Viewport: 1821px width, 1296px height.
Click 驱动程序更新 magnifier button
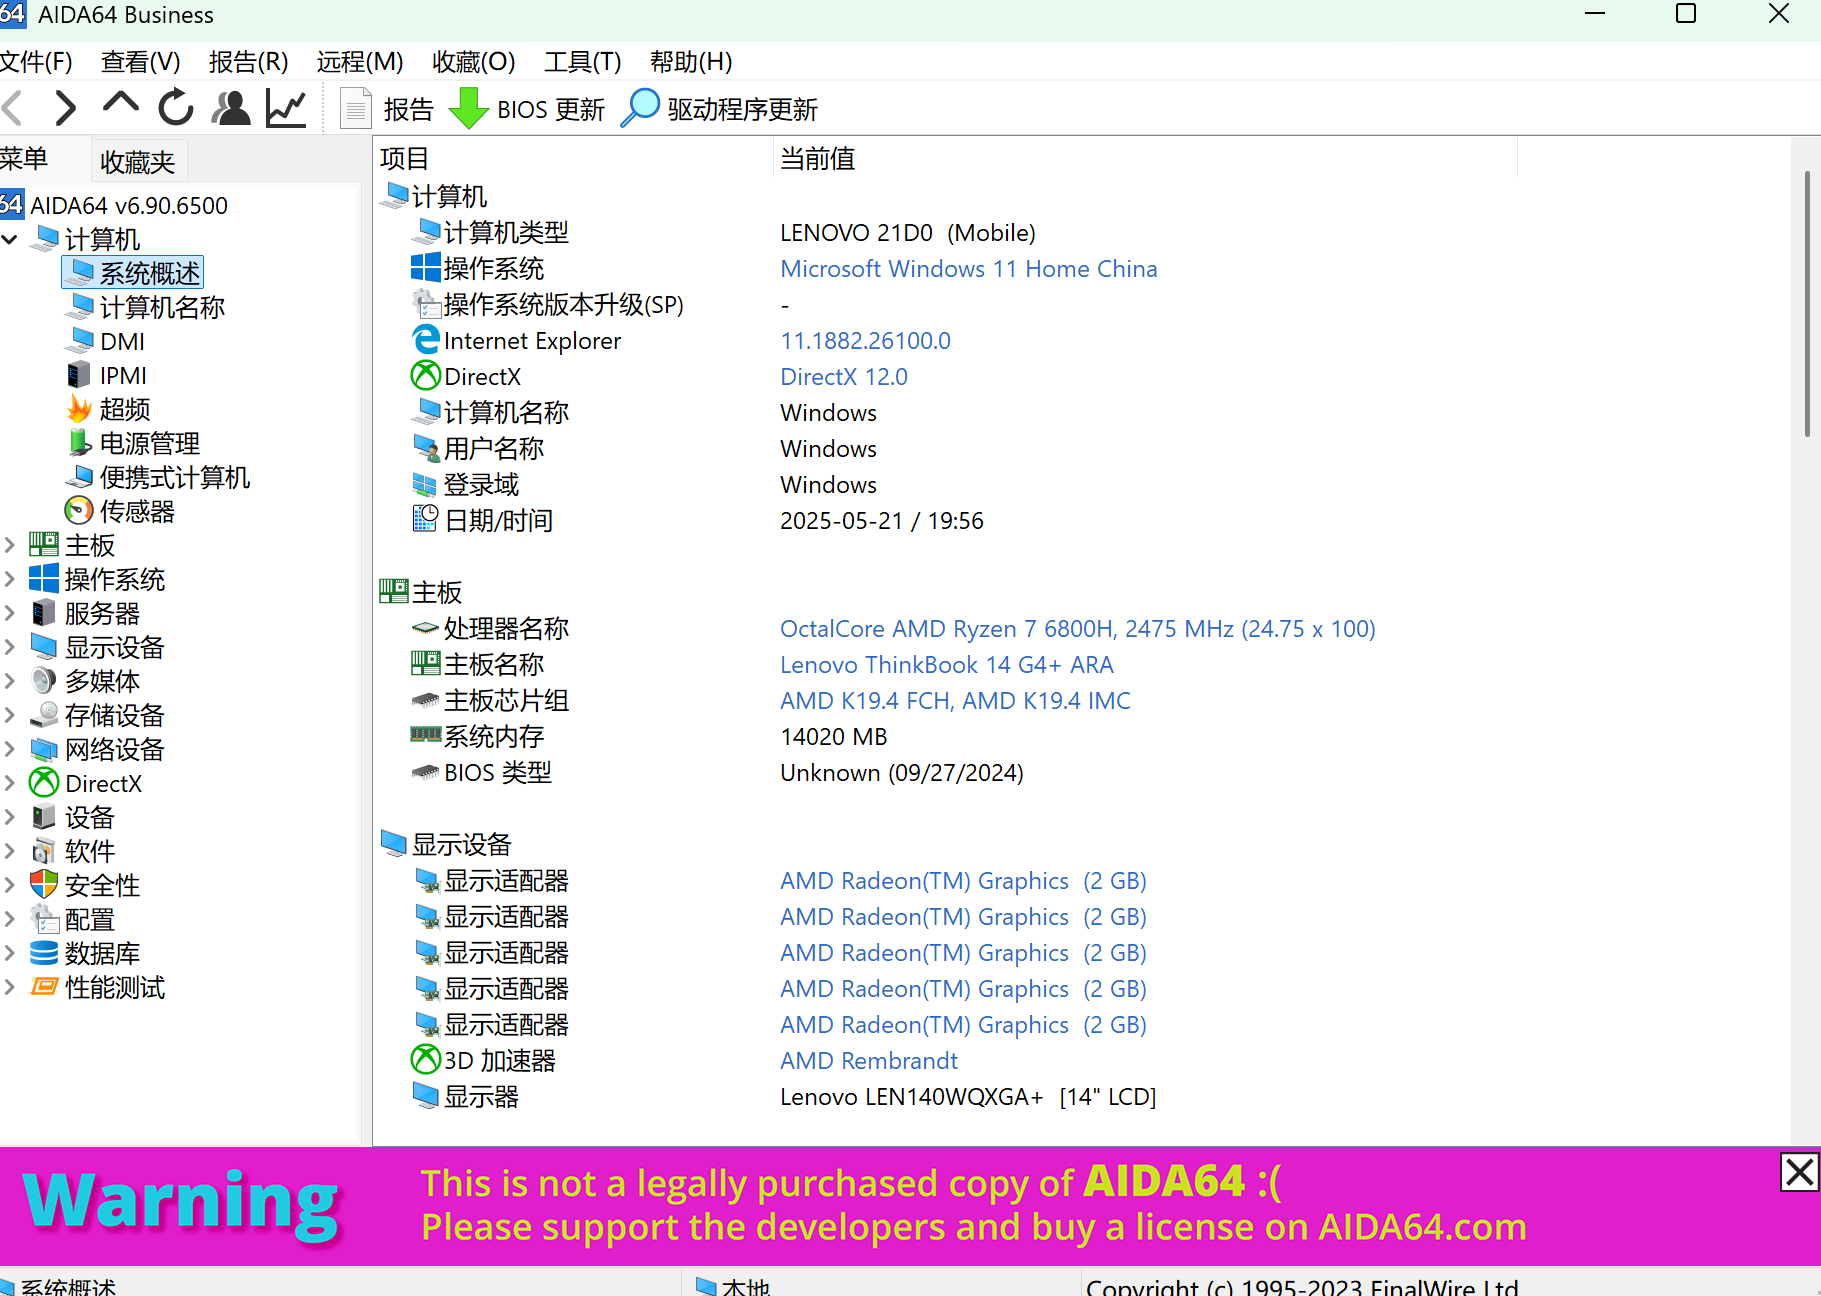coord(720,109)
